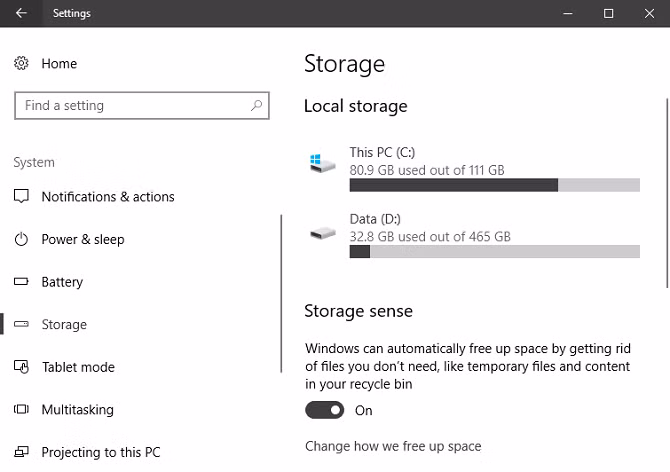Click the Notifications & actions icon
The width and height of the screenshot is (670, 472).
pyautogui.click(x=22, y=197)
